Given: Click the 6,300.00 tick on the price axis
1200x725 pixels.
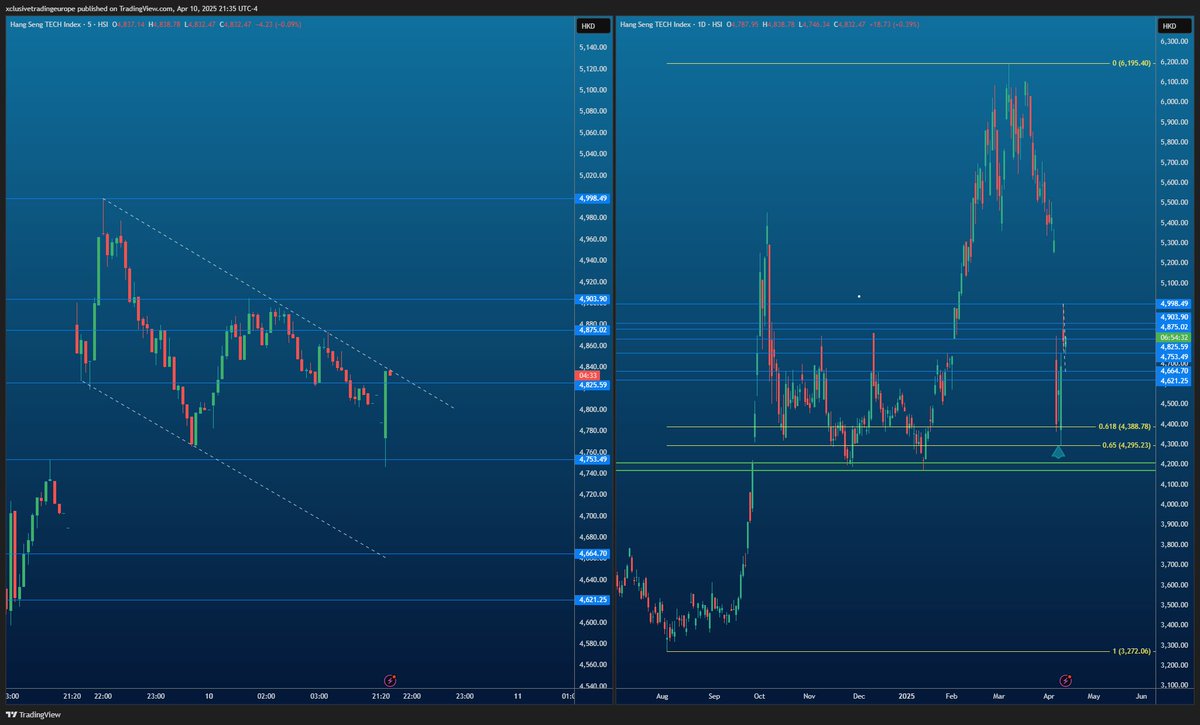Looking at the screenshot, I should tap(1173, 42).
